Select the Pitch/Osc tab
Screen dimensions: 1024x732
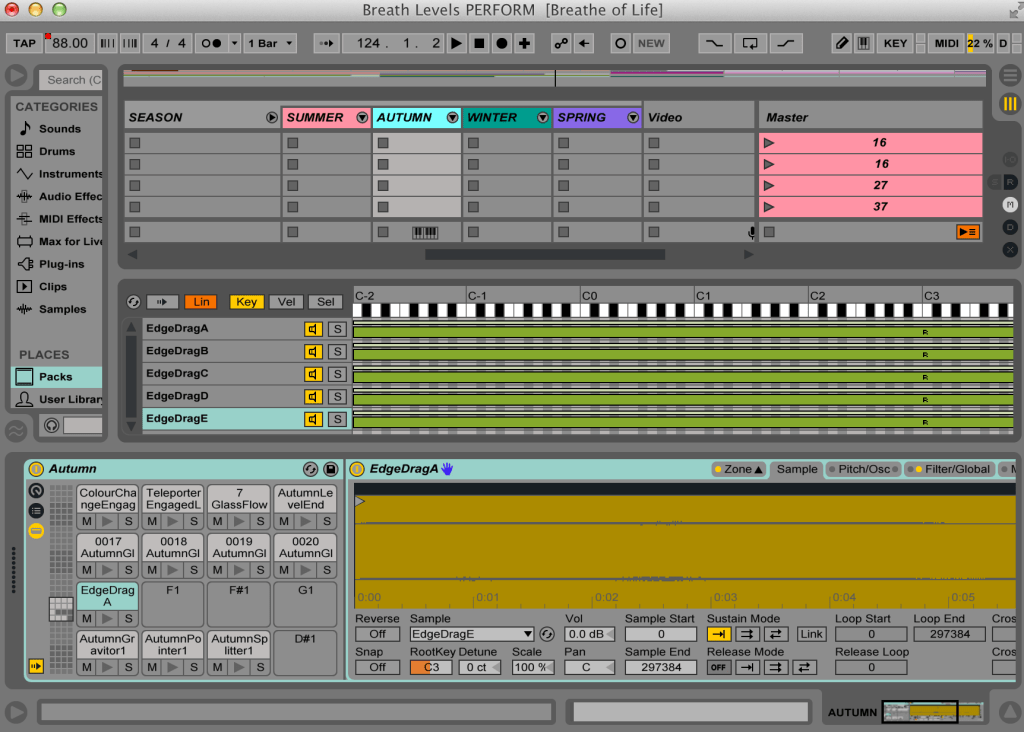866,469
